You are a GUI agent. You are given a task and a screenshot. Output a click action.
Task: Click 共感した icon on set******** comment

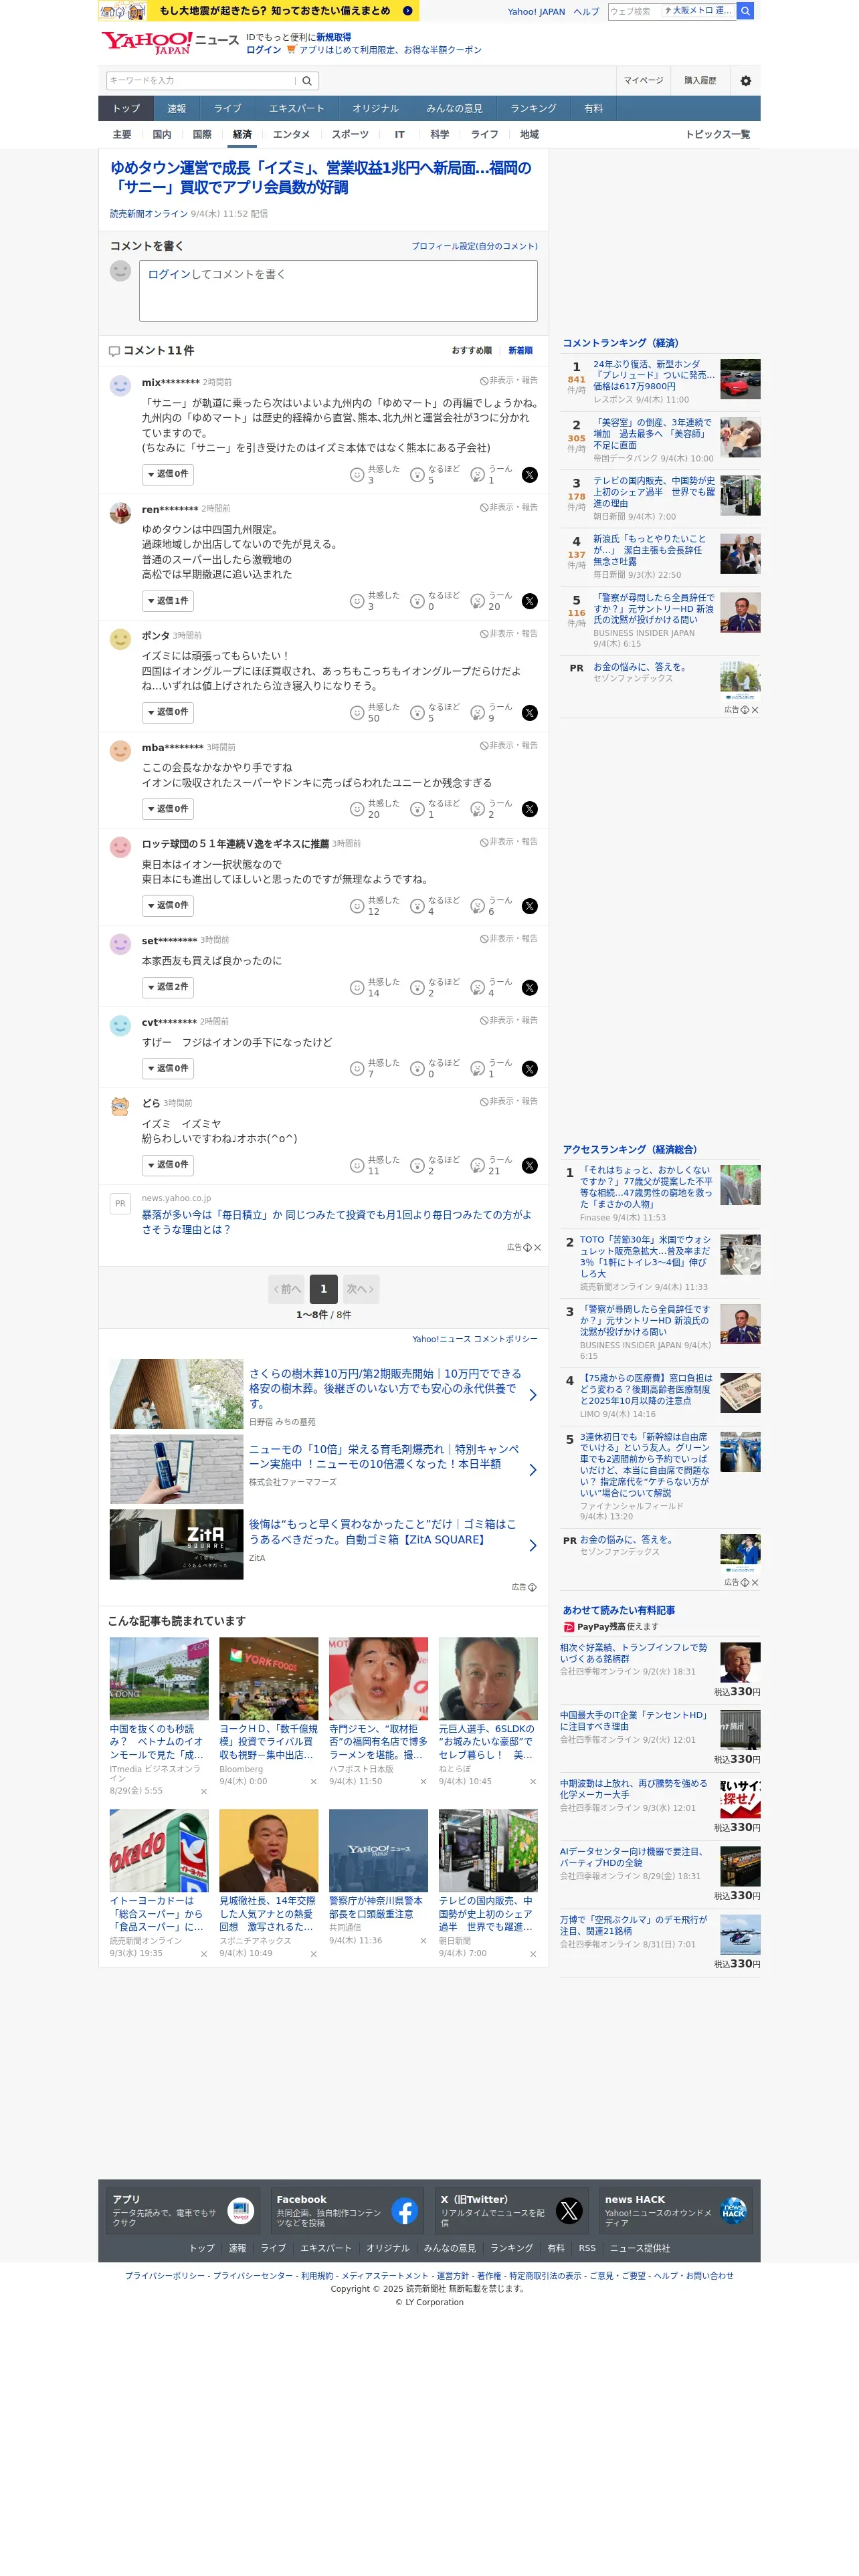coord(357,988)
